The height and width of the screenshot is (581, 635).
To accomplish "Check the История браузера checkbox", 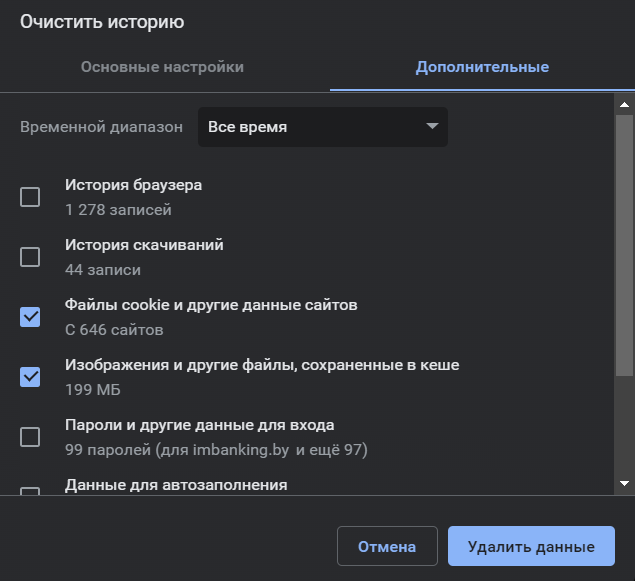I will click(30, 197).
